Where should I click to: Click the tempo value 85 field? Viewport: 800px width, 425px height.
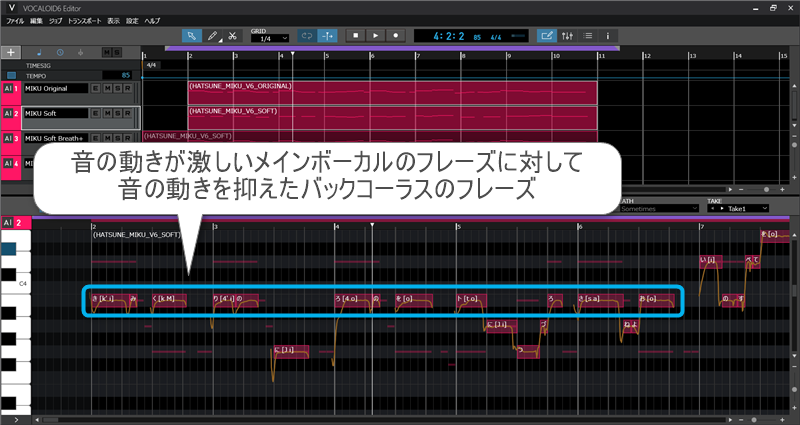coord(117,76)
